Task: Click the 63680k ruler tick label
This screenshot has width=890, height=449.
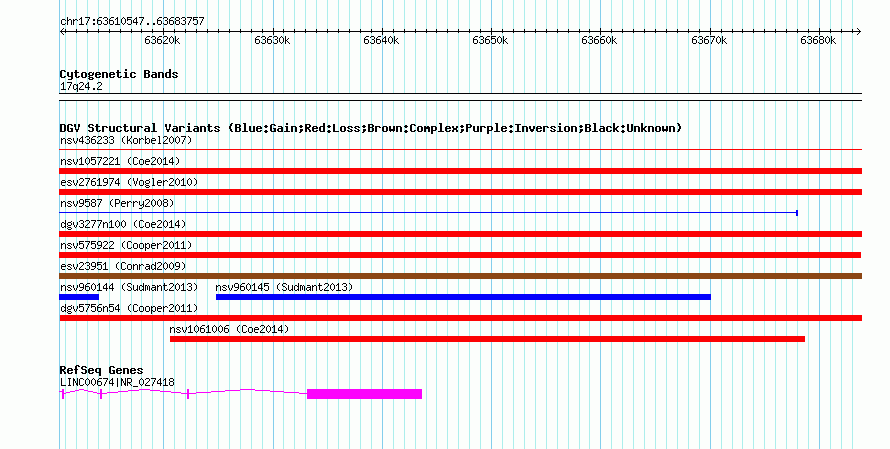Action: 818,40
